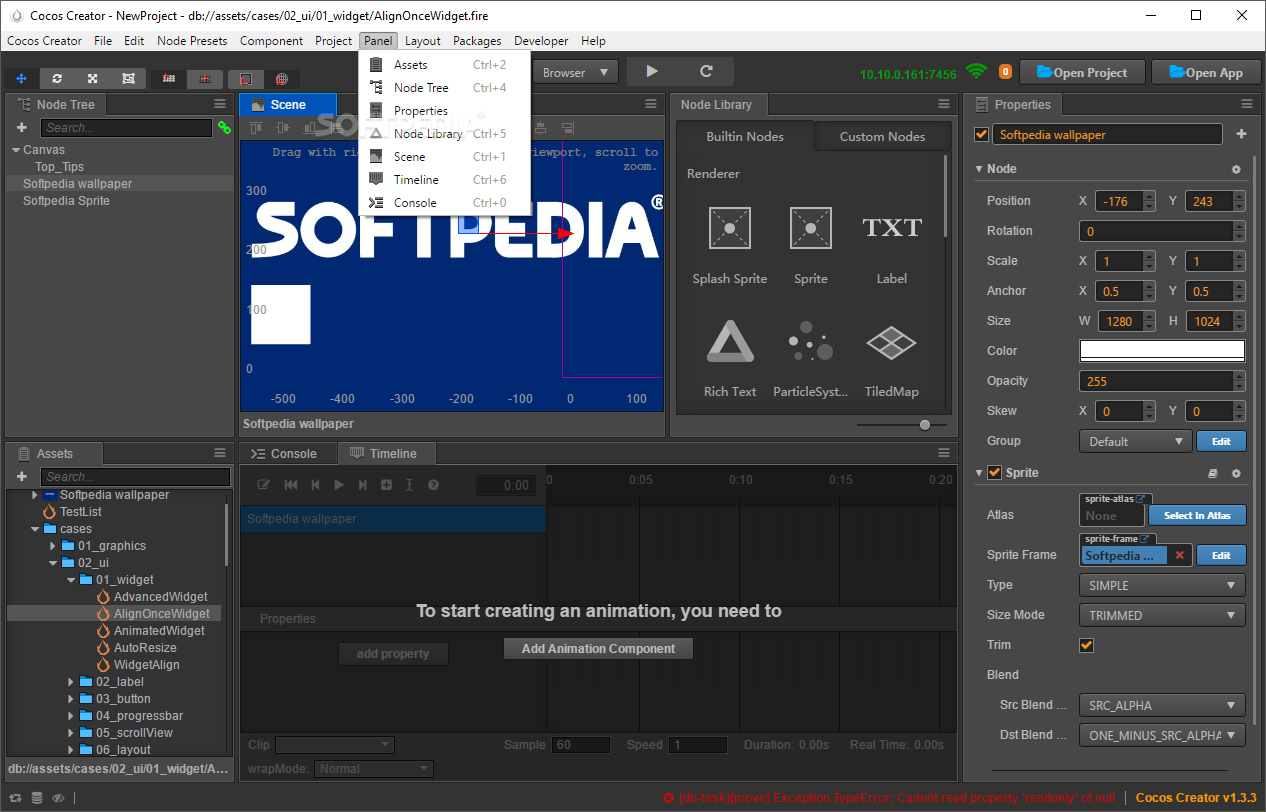Open the Dst Blend ONE_MINUS_SRC_ALPHA dropdown
The height and width of the screenshot is (812, 1266).
1162,735
